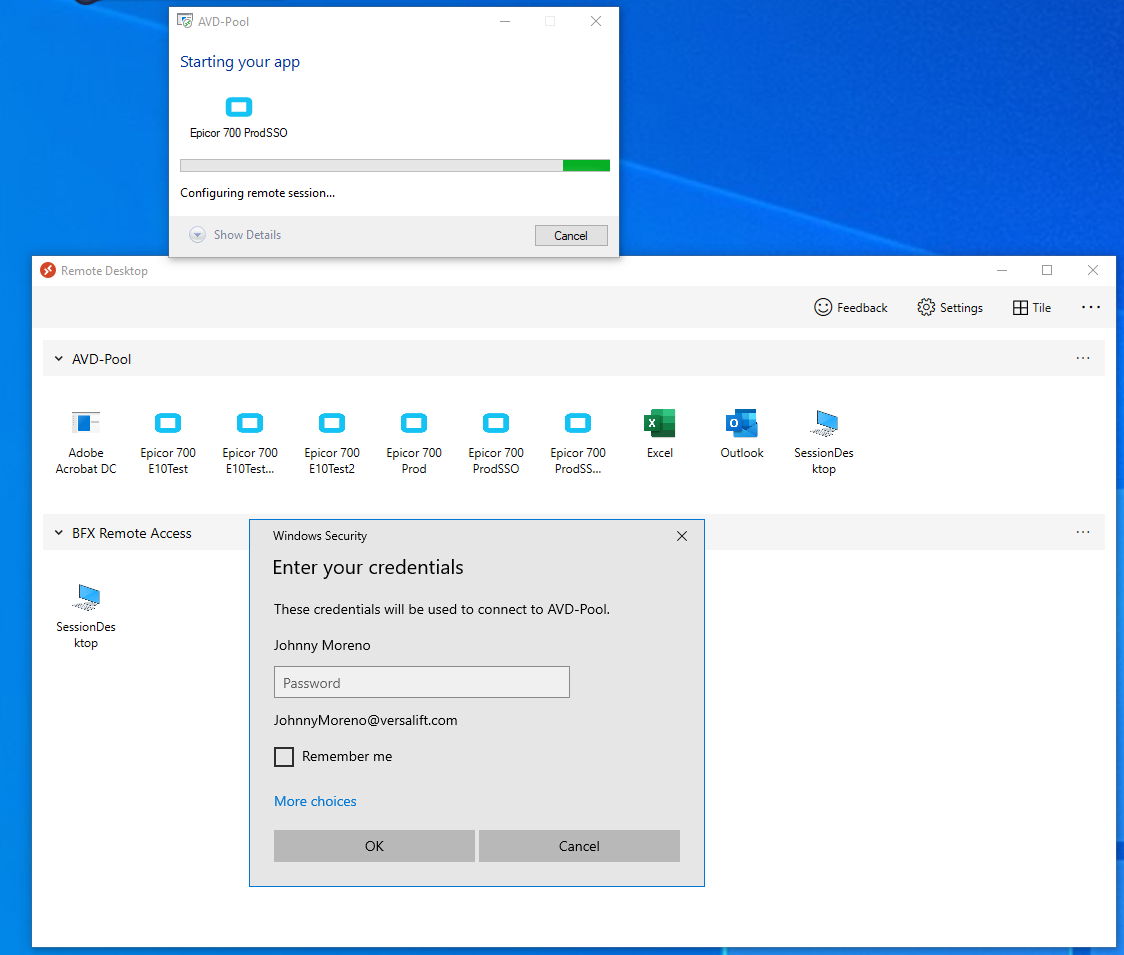The height and width of the screenshot is (955, 1124).
Task: Maximize the Remote Desktop window
Action: coord(1047,270)
